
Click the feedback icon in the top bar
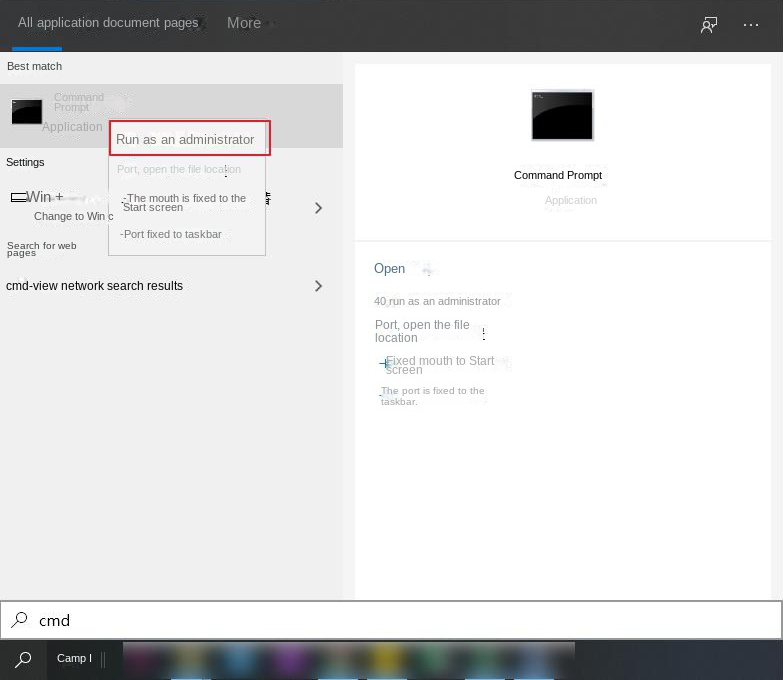click(x=709, y=25)
